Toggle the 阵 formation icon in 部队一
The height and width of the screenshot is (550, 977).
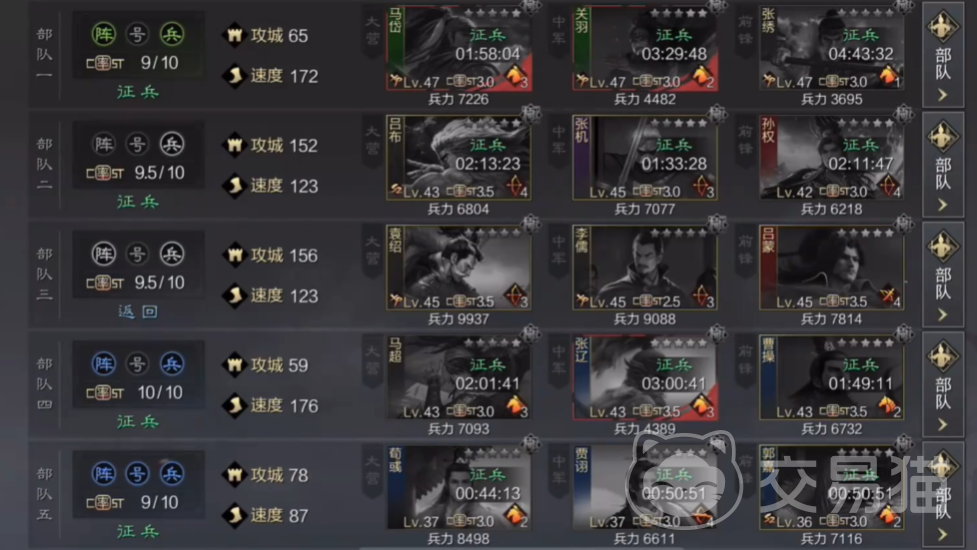pyautogui.click(x=104, y=34)
